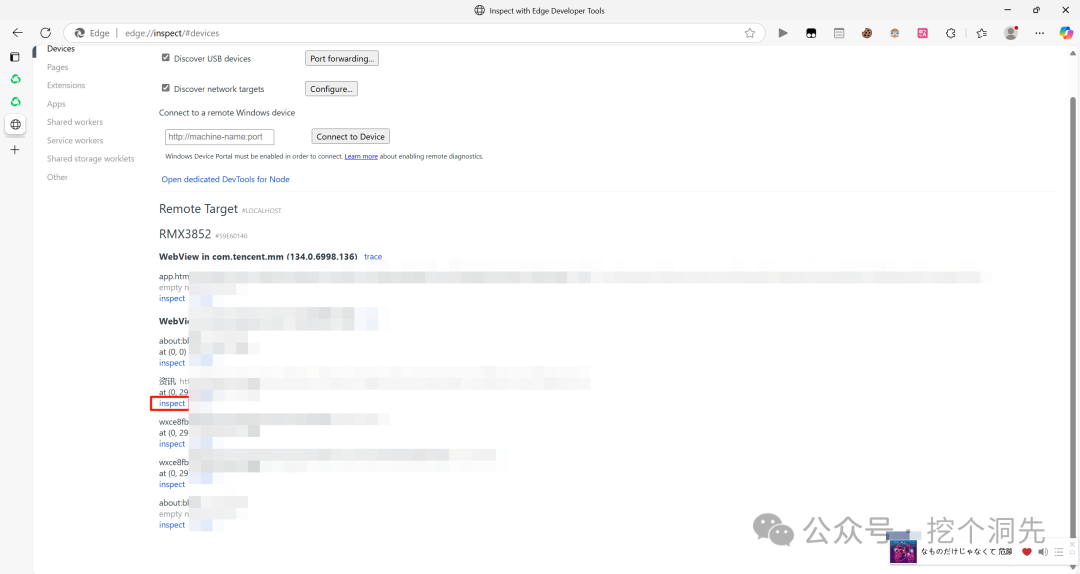The width and height of the screenshot is (1080, 574).
Task: Click inspect under the last about:bl empty entry
Action: [x=172, y=525]
